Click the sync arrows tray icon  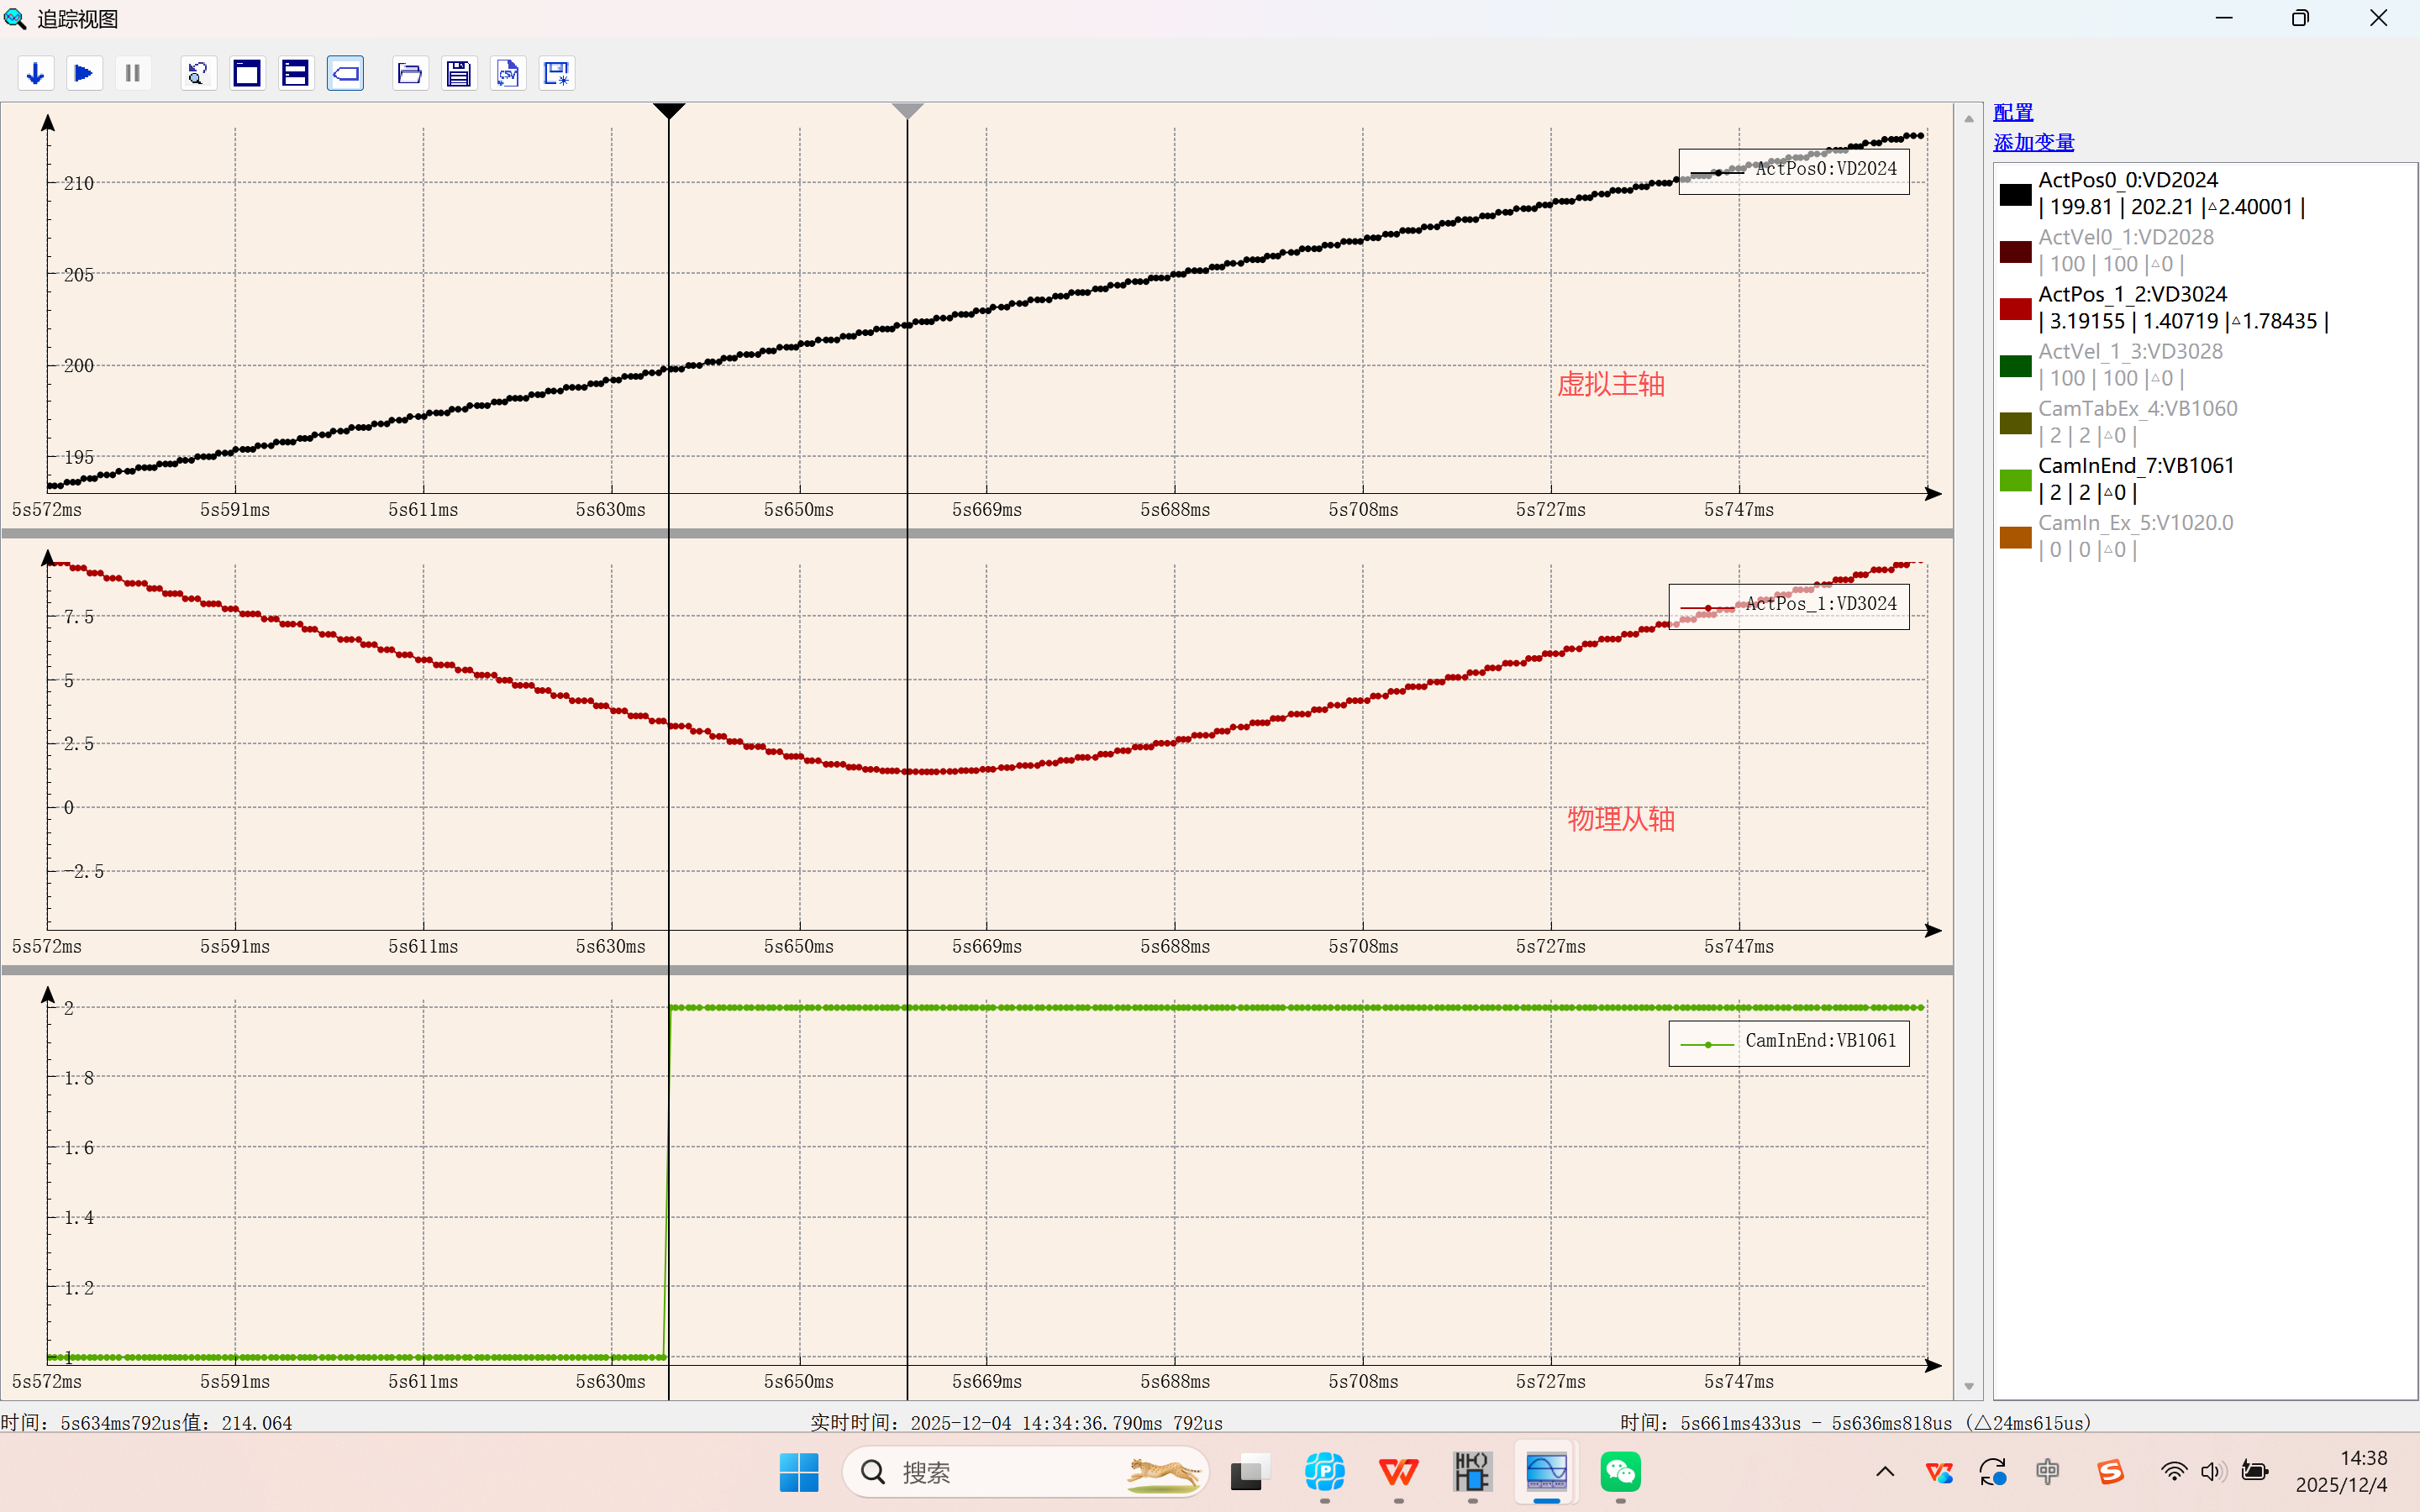(1993, 1472)
